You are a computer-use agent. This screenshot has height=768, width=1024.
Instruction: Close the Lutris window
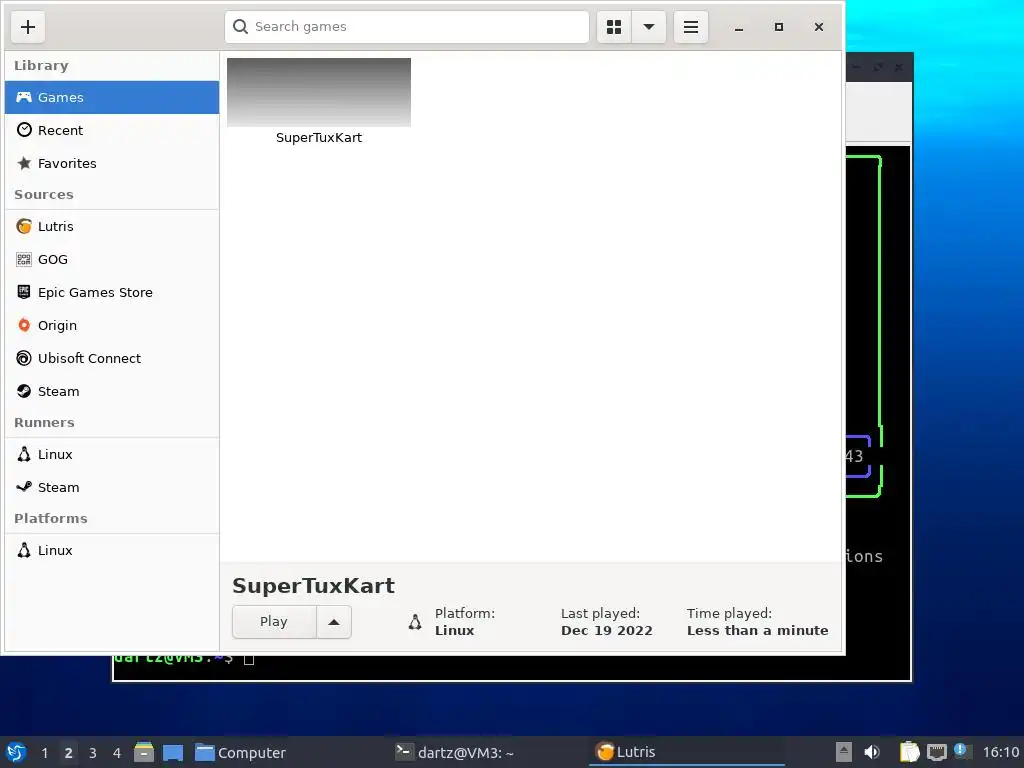(x=819, y=27)
